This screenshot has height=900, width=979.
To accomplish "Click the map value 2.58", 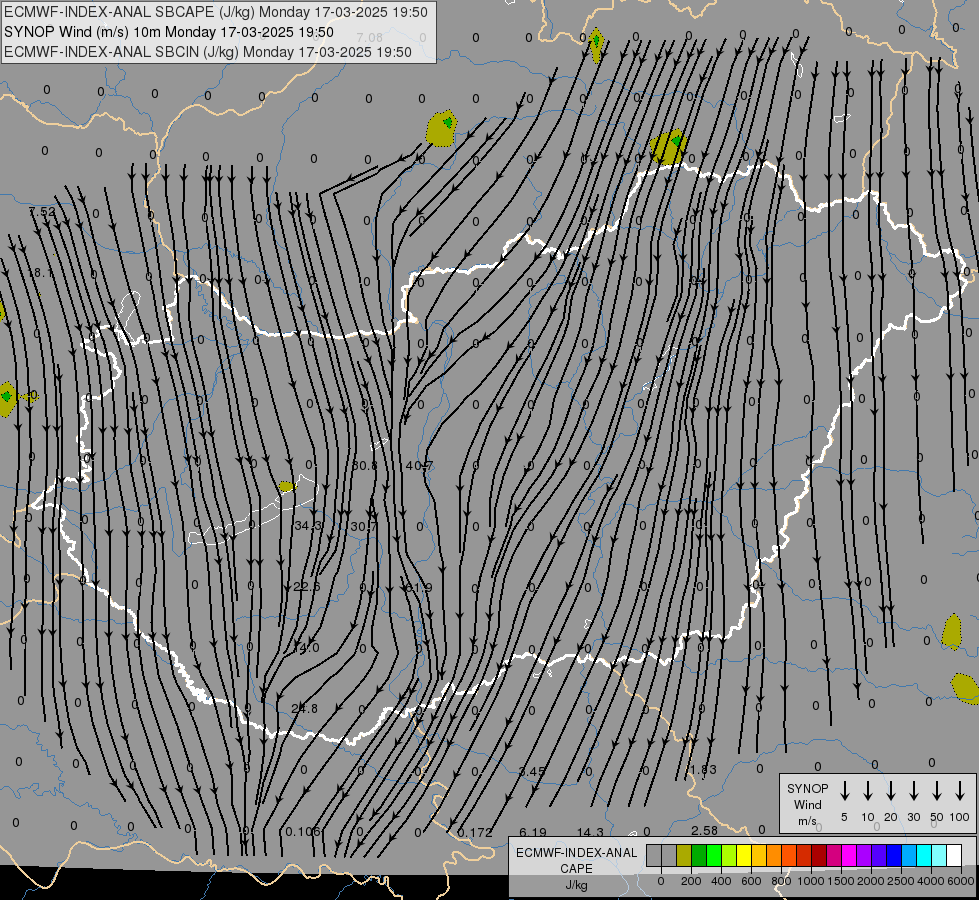I will (704, 830).
